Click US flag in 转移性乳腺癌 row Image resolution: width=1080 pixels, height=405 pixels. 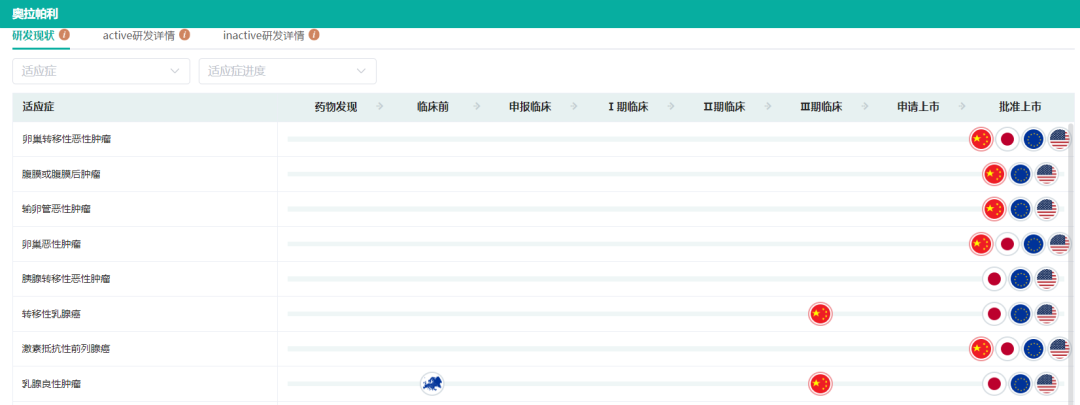1046,314
